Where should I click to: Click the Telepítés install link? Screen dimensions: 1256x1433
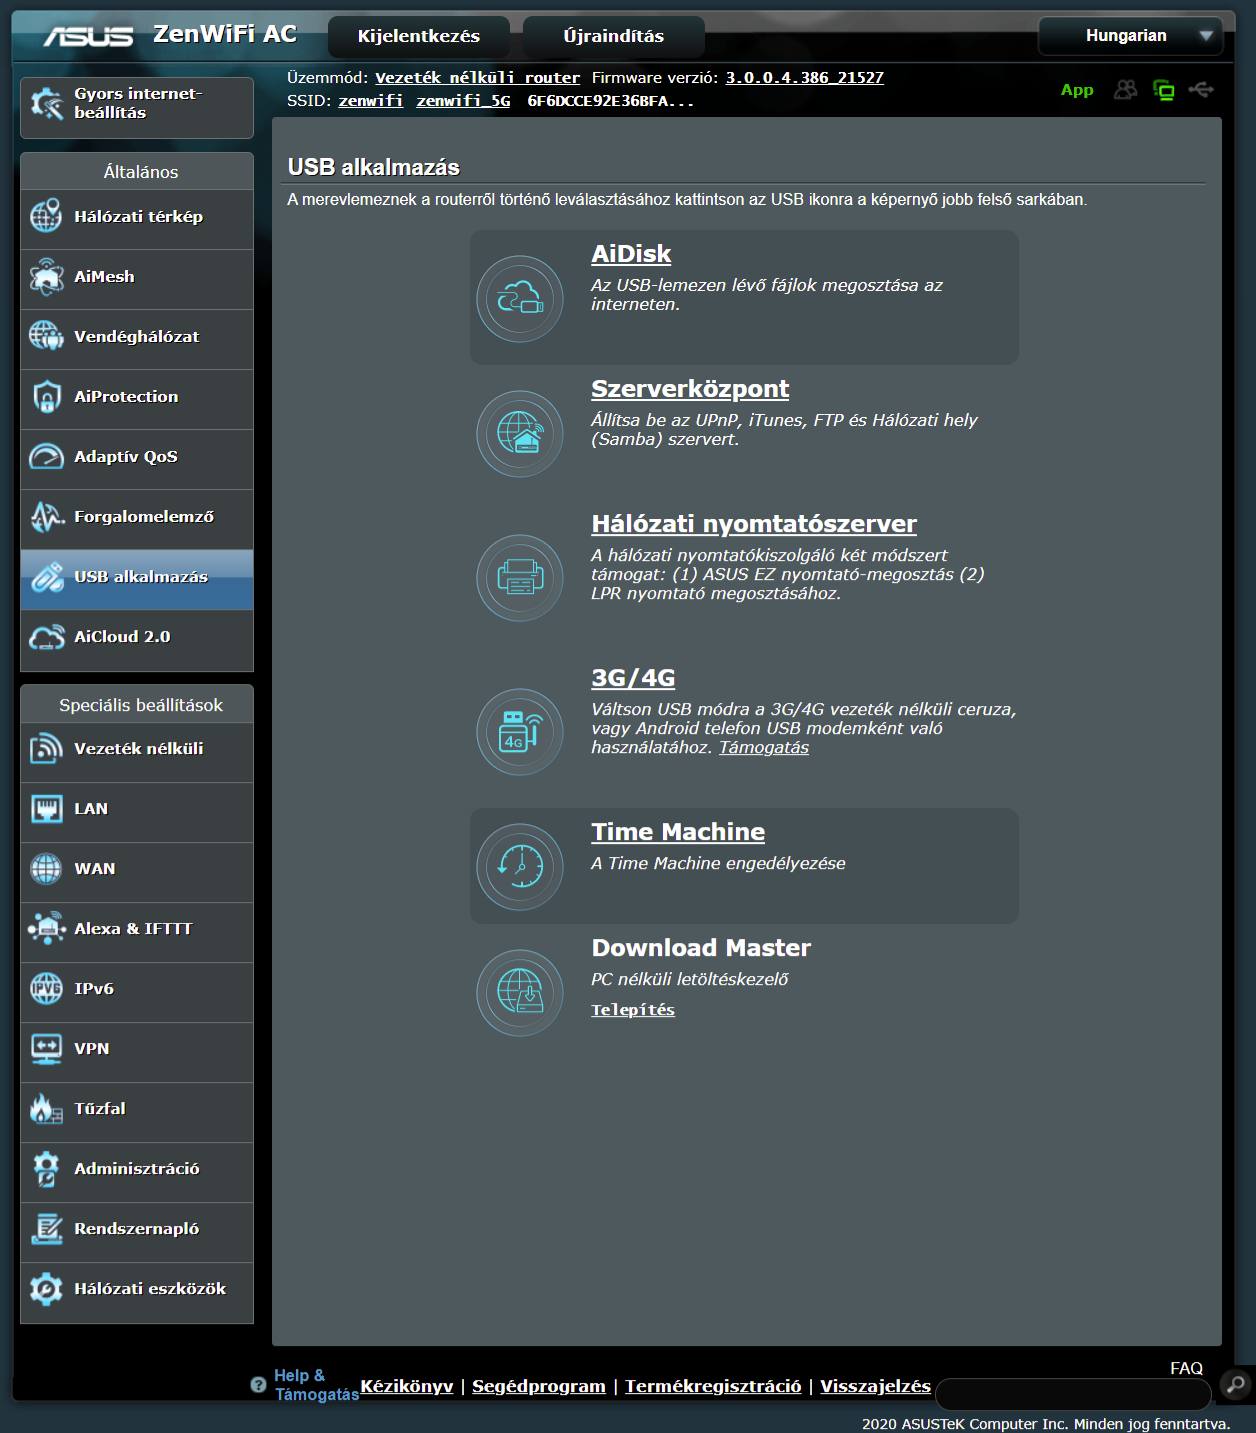pyautogui.click(x=633, y=1010)
